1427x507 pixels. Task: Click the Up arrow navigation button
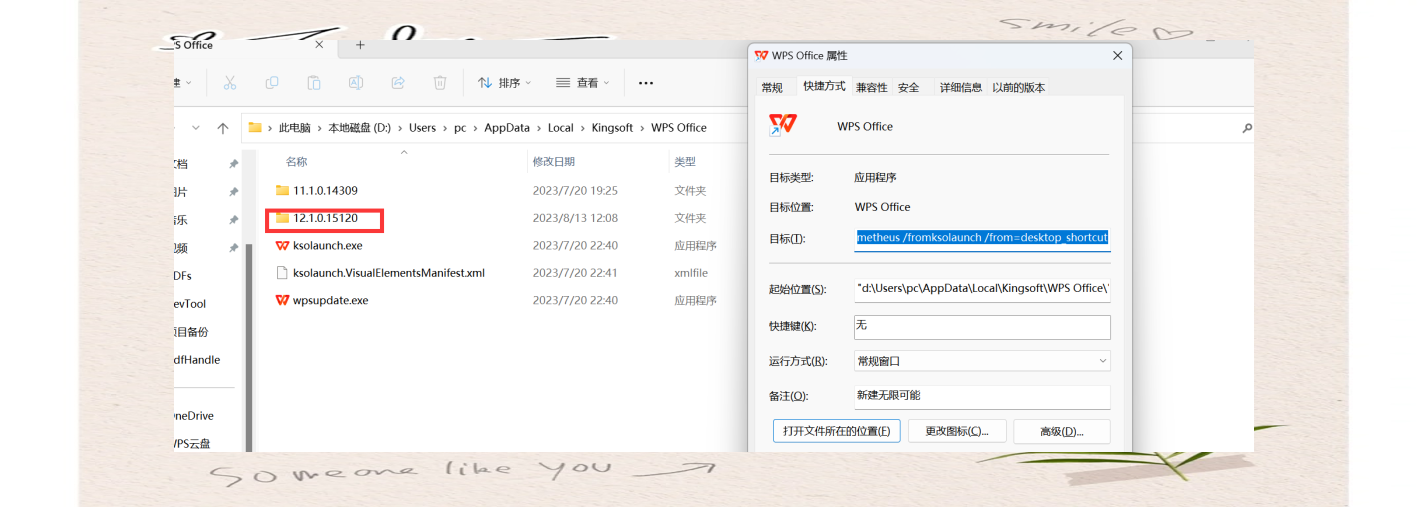pyautogui.click(x=223, y=128)
